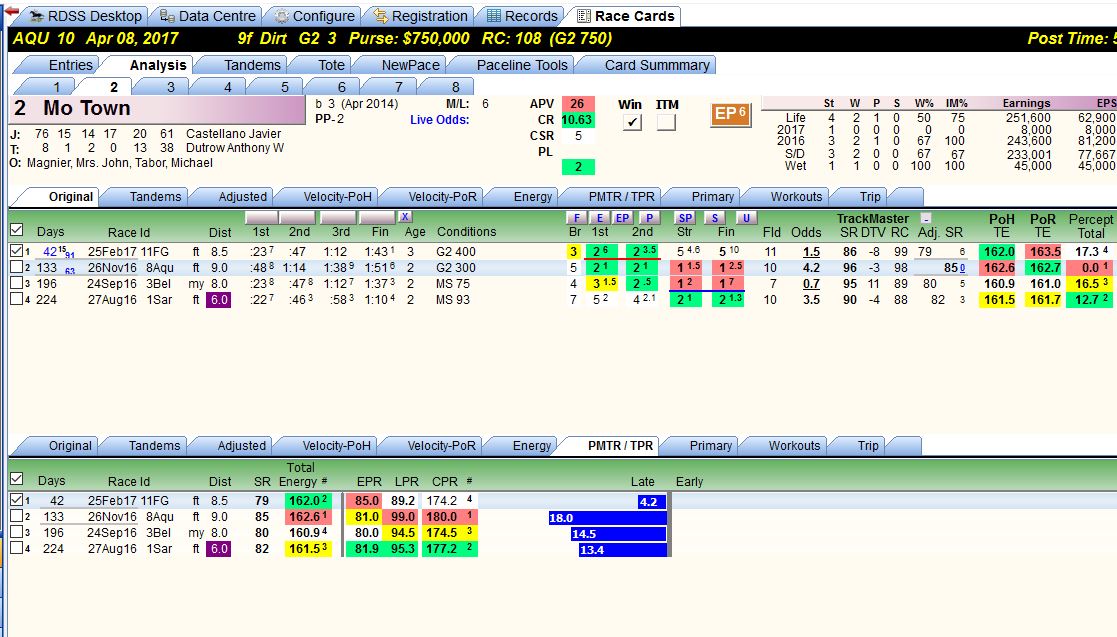Tick the Win checkbox
The width and height of the screenshot is (1117, 637).
(x=632, y=122)
